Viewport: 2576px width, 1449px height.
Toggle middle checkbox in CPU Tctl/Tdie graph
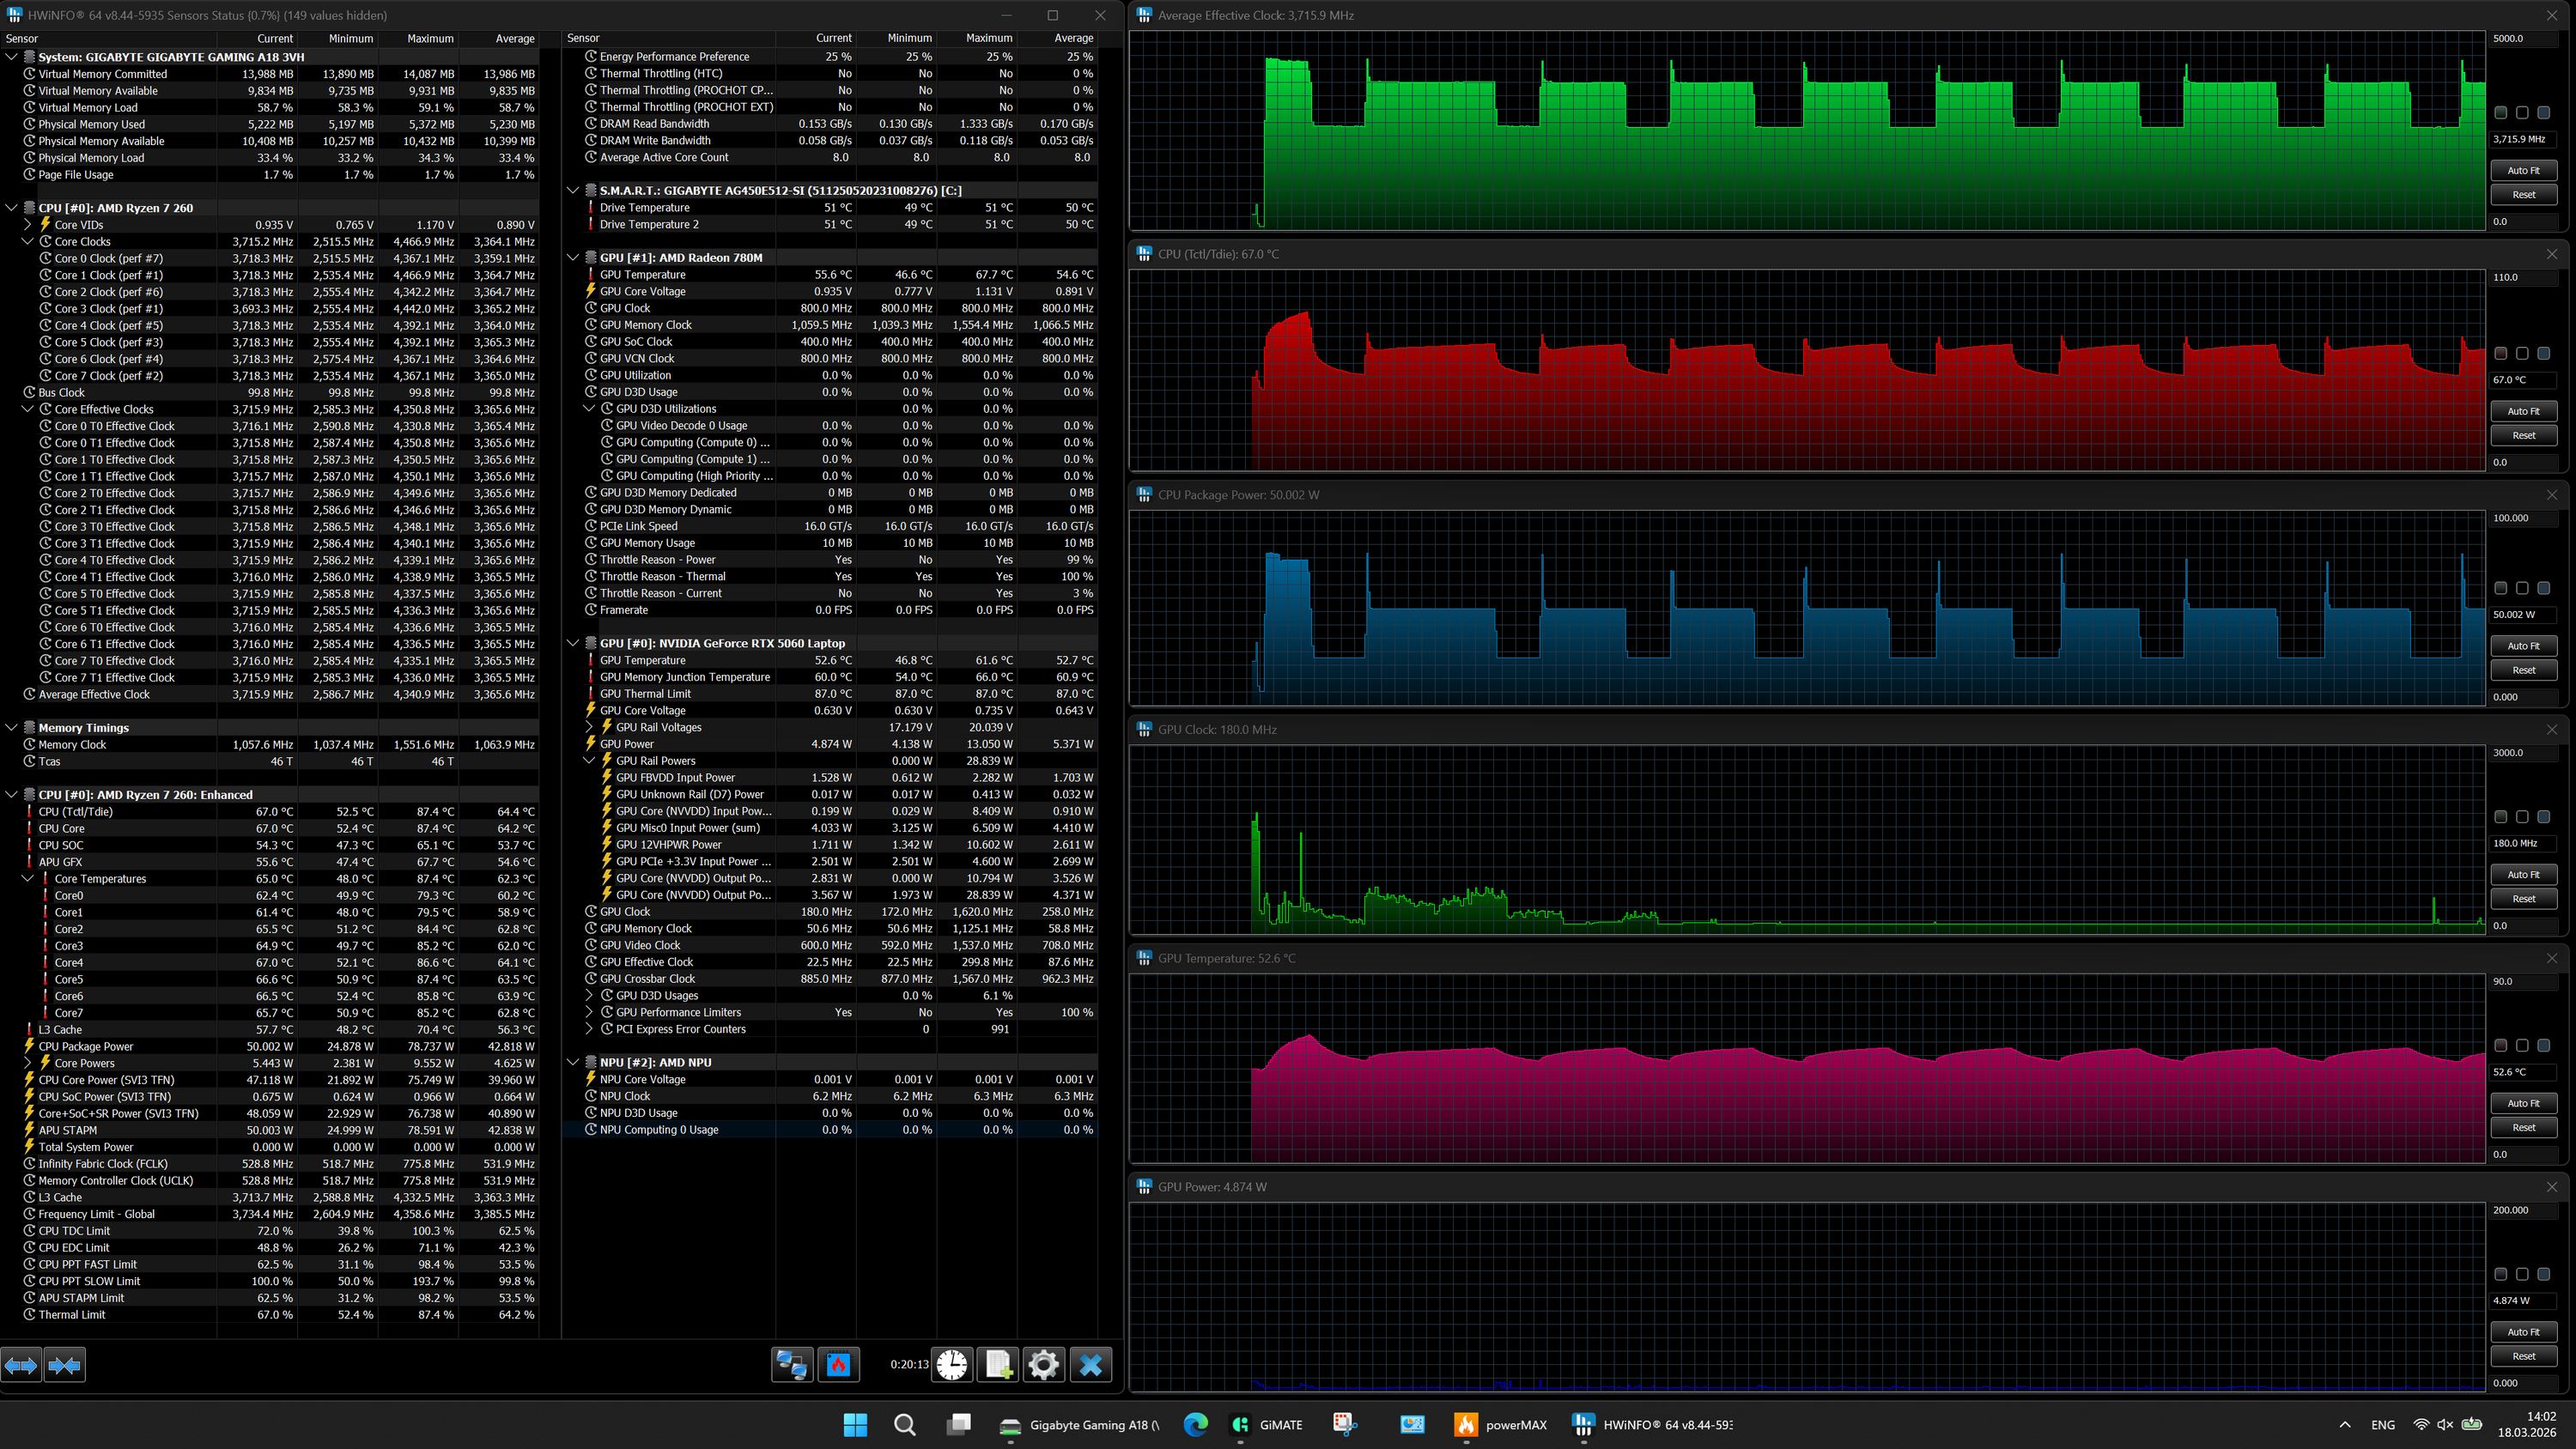[x=2522, y=354]
